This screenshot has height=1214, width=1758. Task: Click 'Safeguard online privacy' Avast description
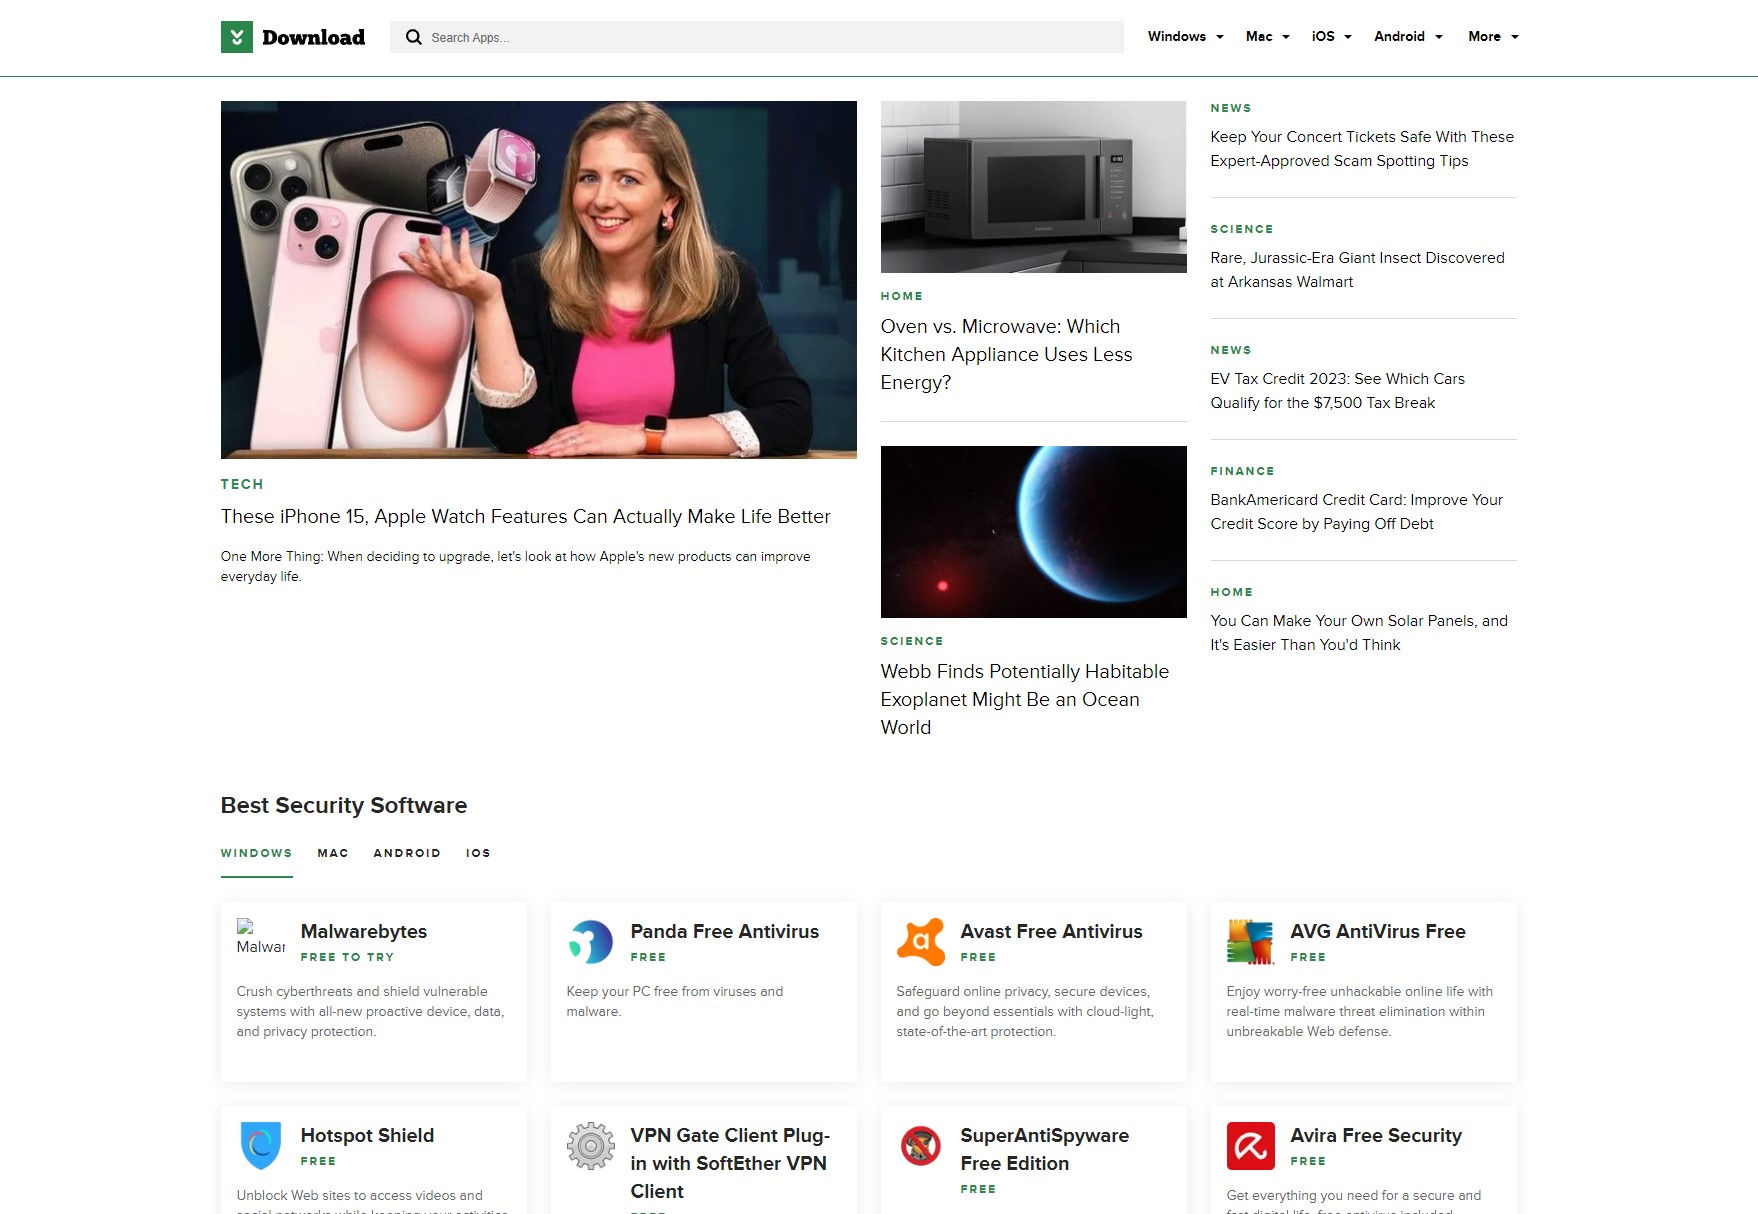1025,1011
